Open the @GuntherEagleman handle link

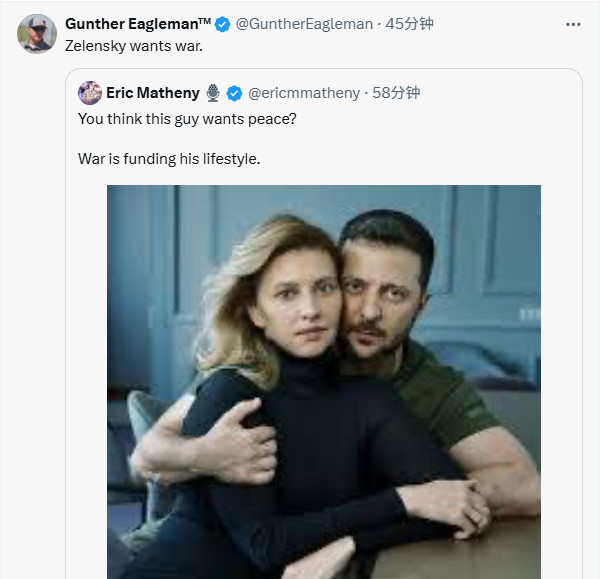304,24
